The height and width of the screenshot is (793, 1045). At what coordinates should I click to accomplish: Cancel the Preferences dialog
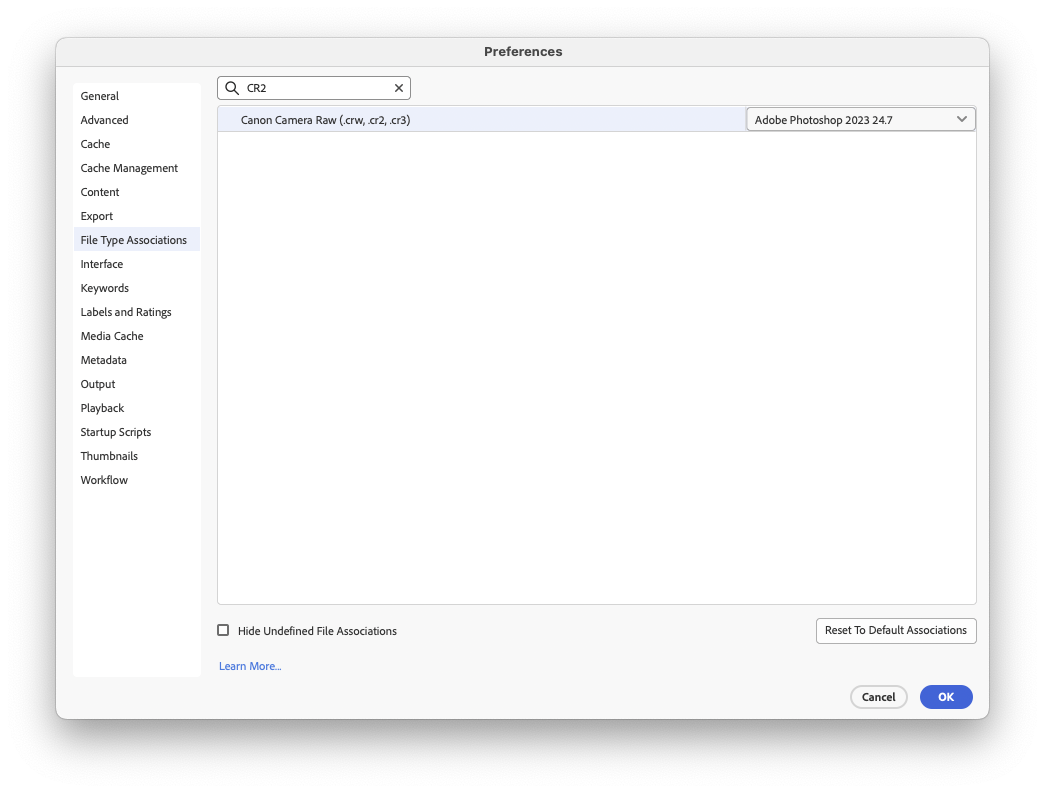pos(878,697)
